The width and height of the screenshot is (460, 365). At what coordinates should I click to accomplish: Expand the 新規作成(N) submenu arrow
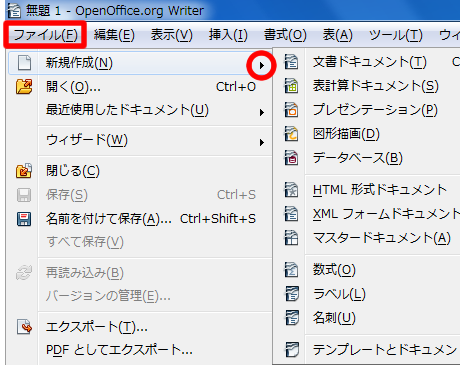point(262,65)
